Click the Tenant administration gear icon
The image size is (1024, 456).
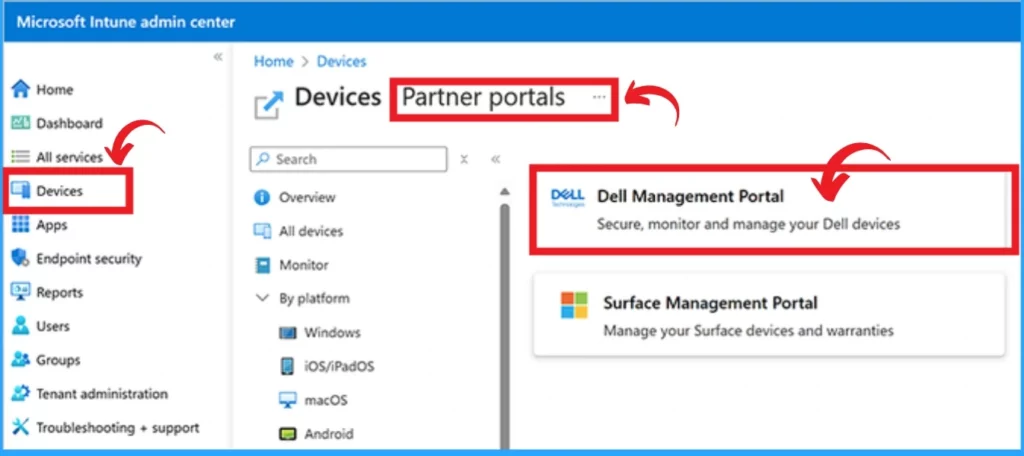click(x=21, y=393)
